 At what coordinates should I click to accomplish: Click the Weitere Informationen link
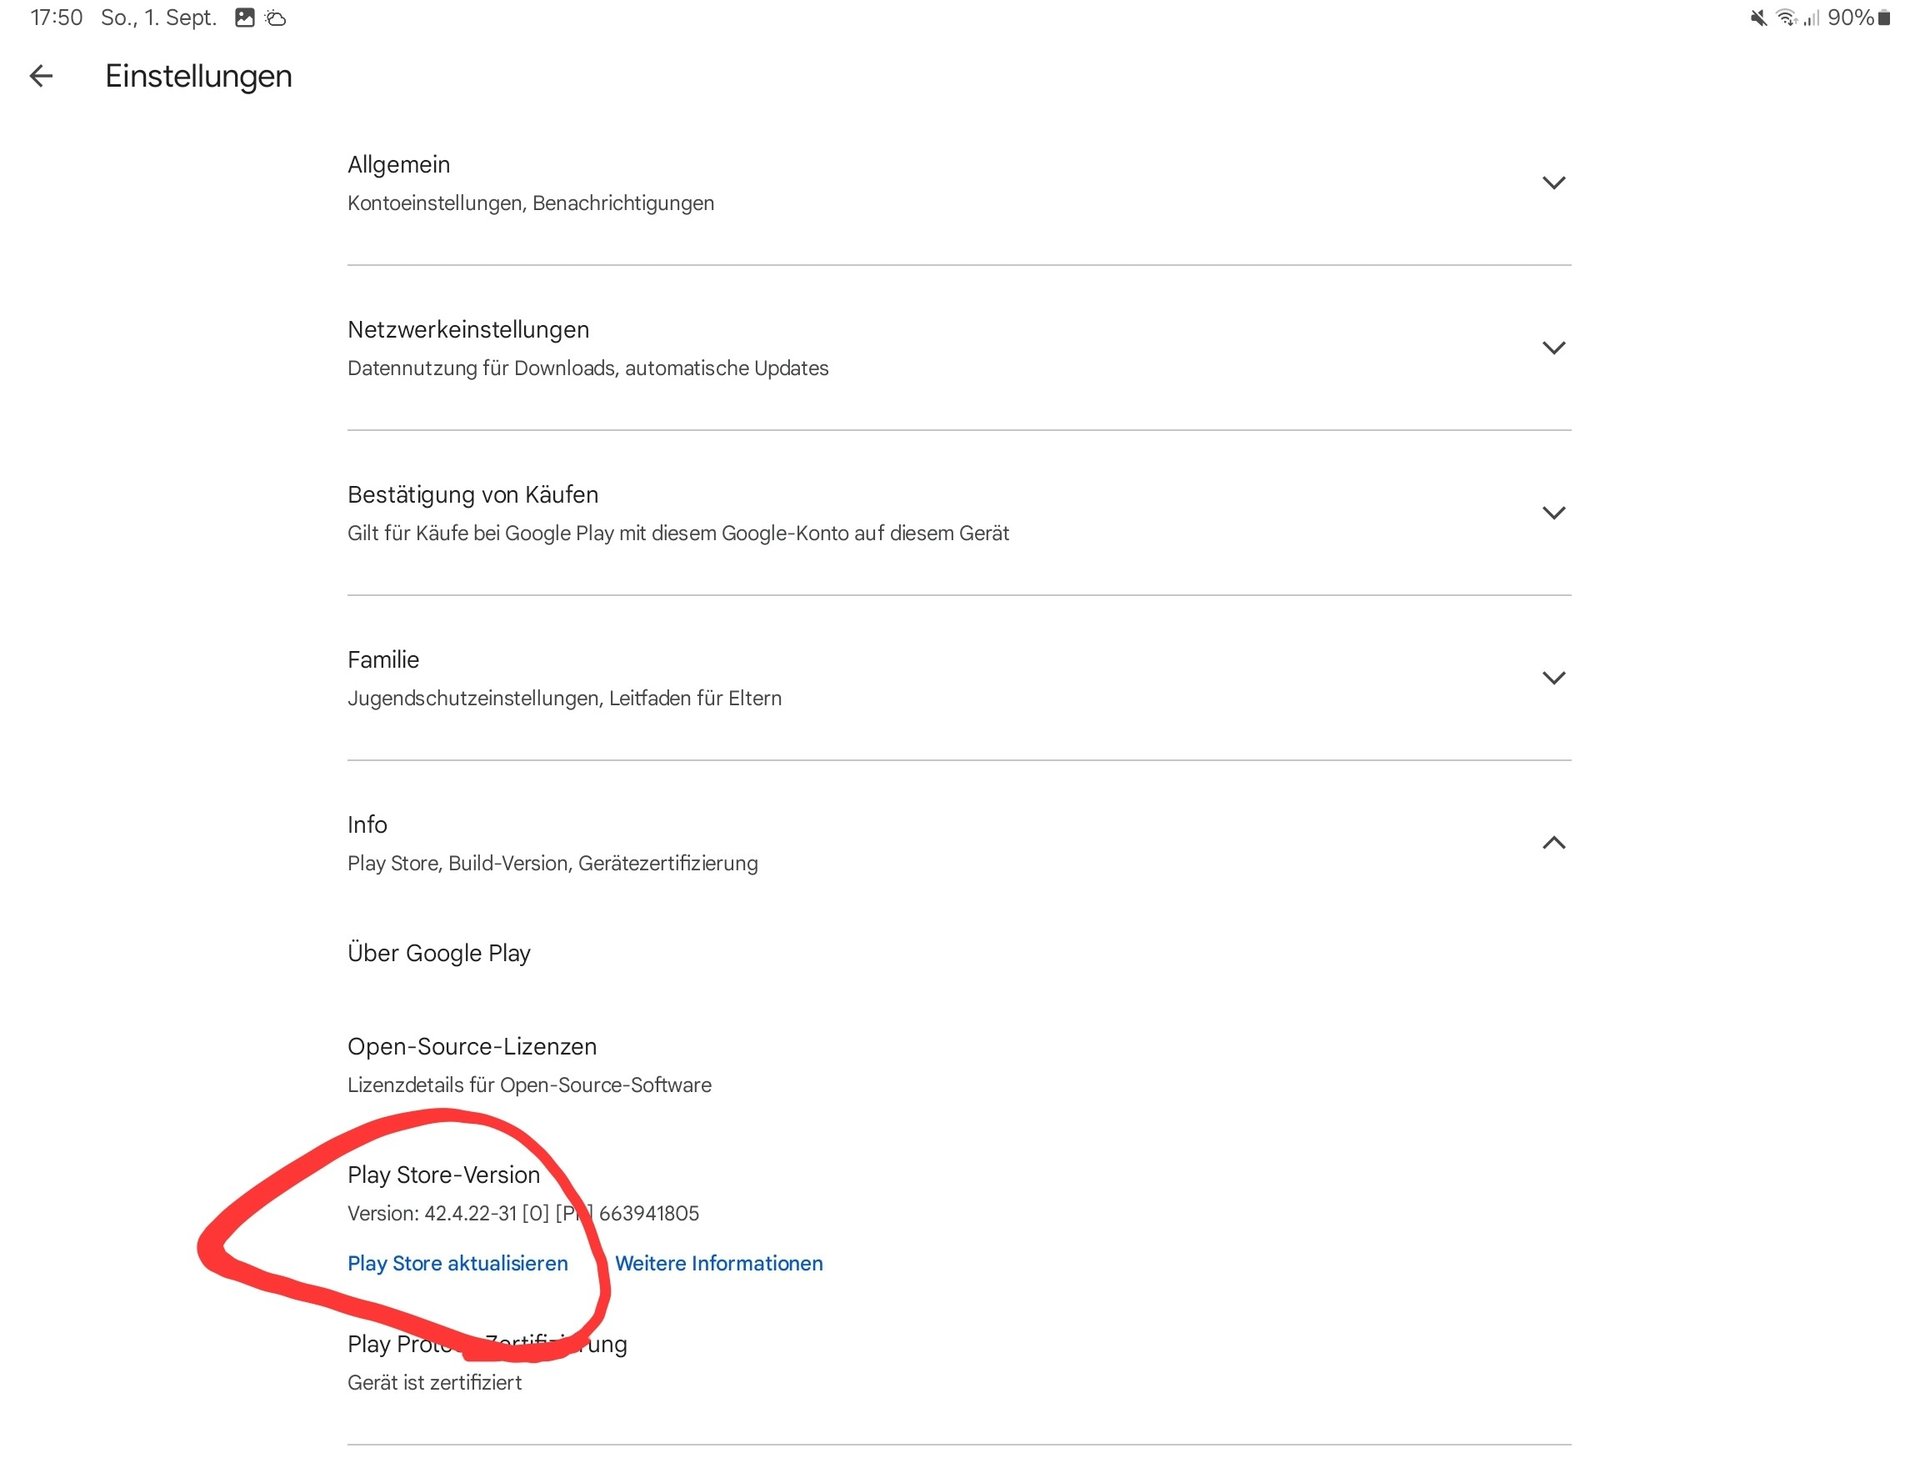tap(719, 1263)
